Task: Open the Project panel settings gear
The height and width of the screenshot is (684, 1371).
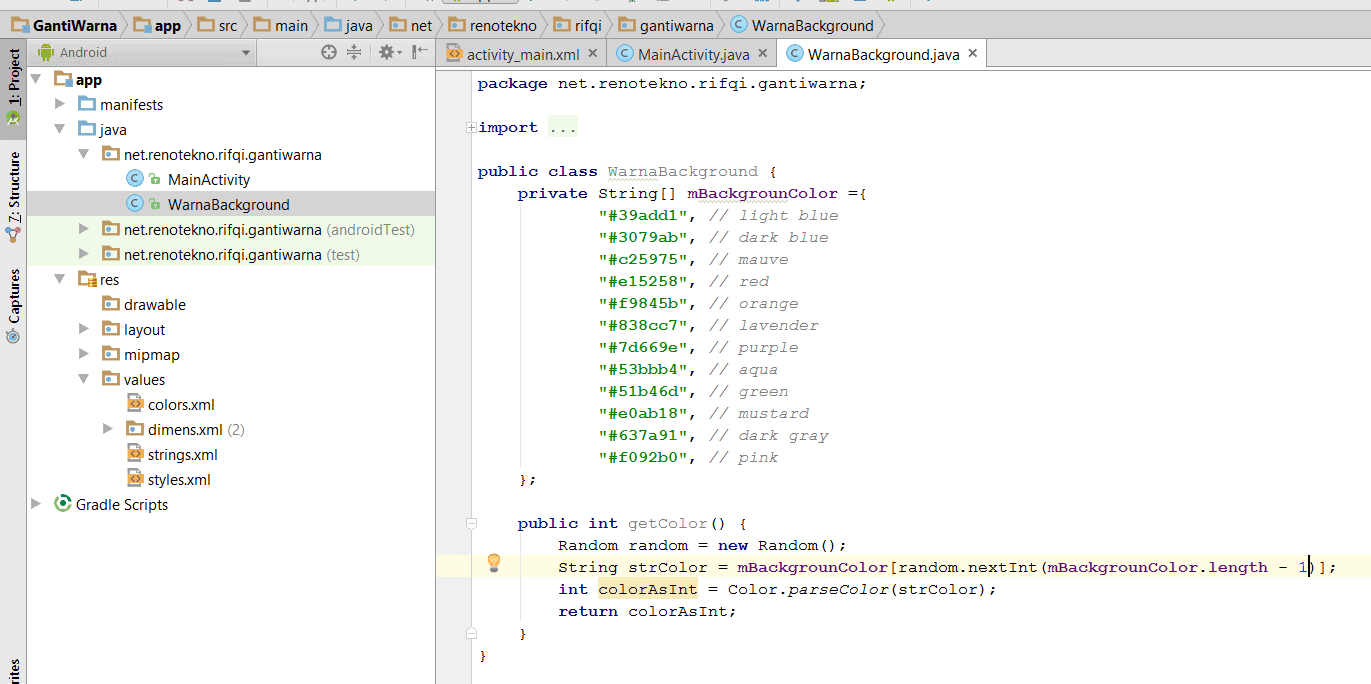Action: click(386, 53)
